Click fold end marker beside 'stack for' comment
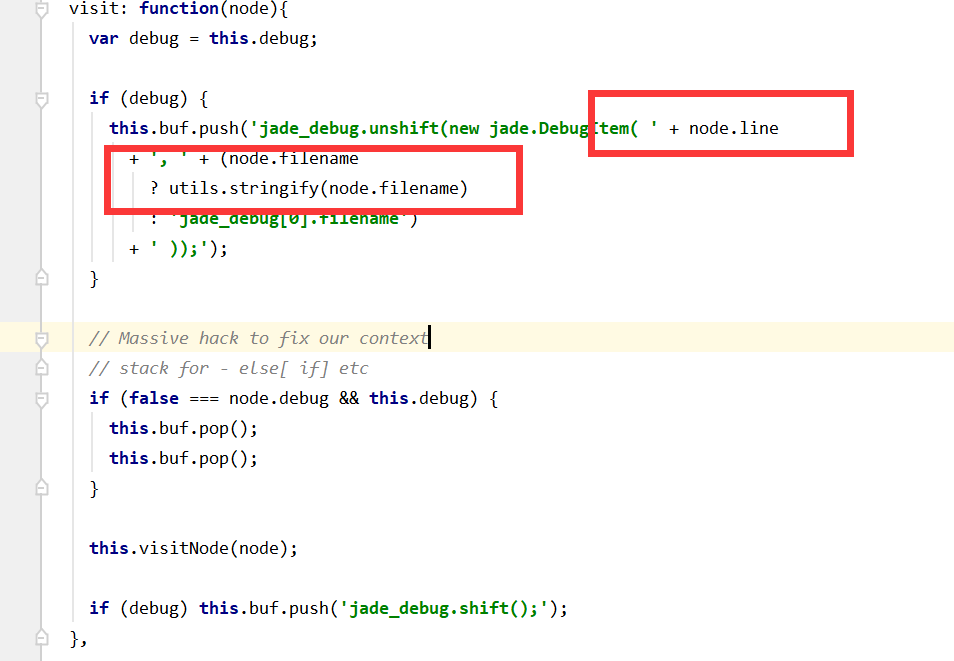 pos(41,368)
